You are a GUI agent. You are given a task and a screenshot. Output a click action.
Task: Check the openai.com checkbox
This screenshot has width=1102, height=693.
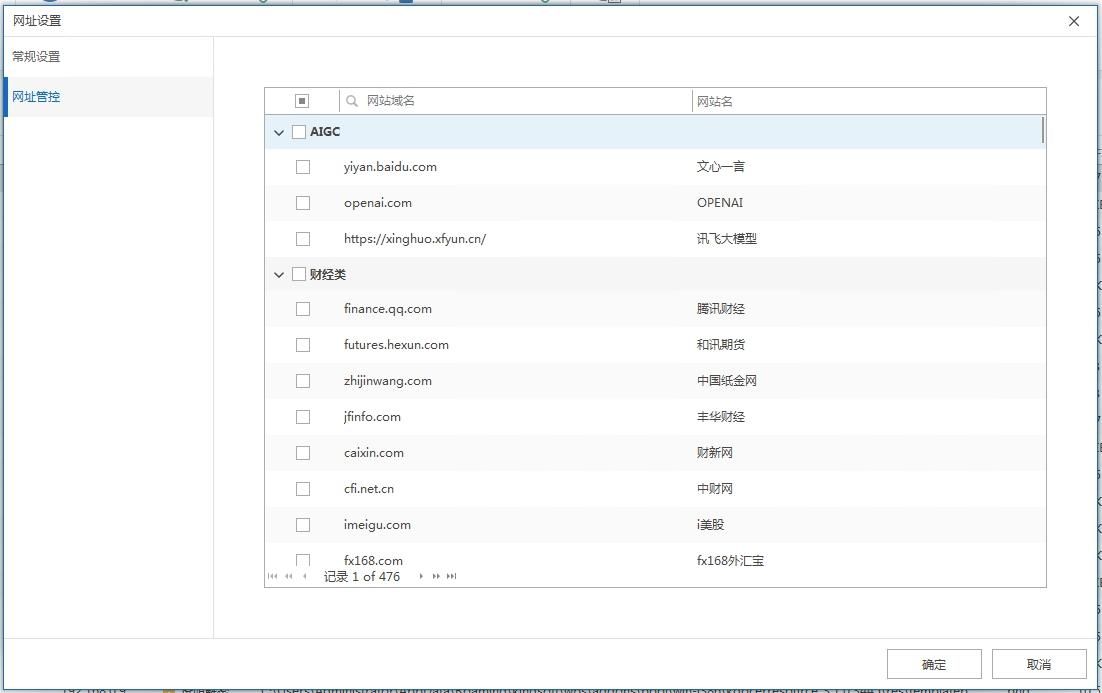[x=303, y=203]
